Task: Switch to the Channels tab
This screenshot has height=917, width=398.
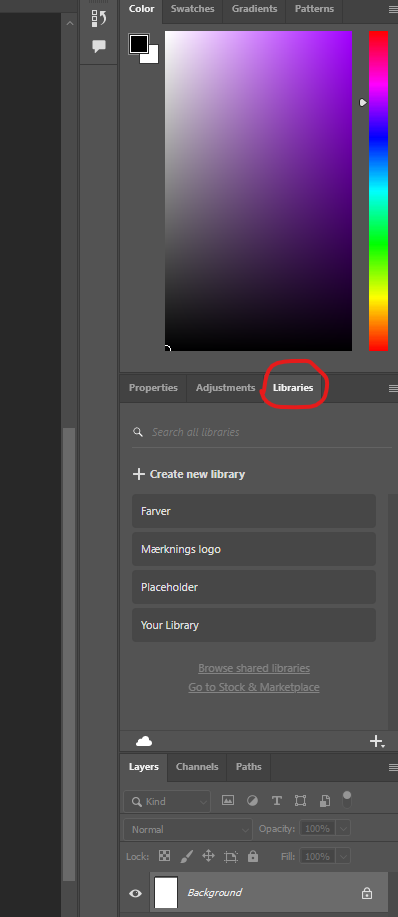Action: click(x=197, y=767)
